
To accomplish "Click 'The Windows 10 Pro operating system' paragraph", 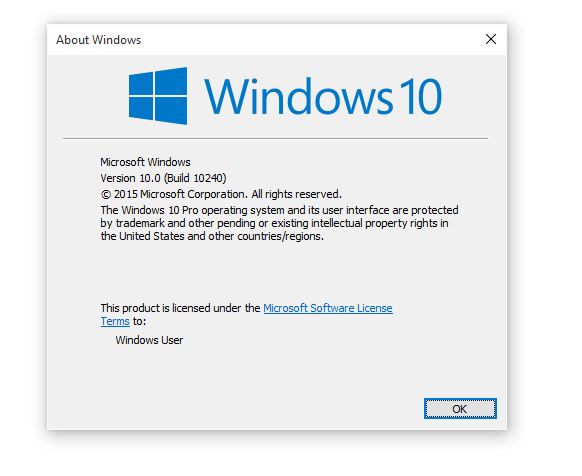I will [279, 223].
